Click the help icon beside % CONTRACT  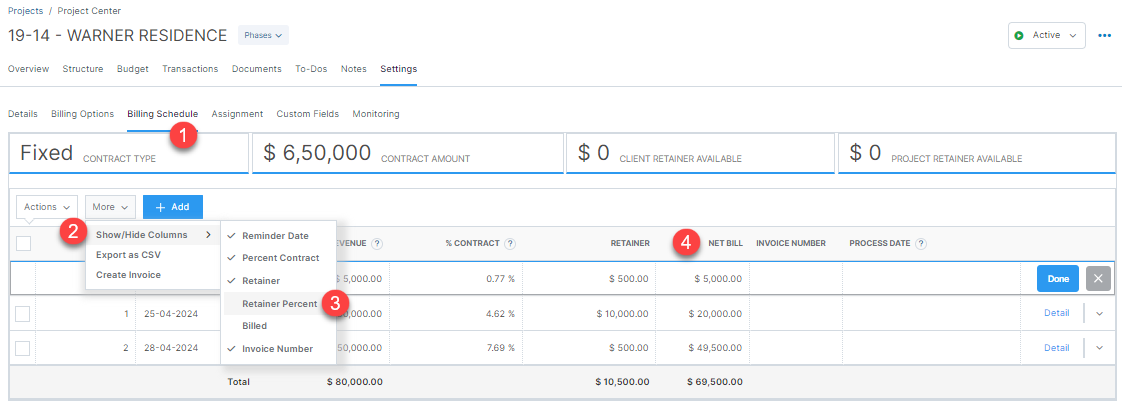[510, 243]
